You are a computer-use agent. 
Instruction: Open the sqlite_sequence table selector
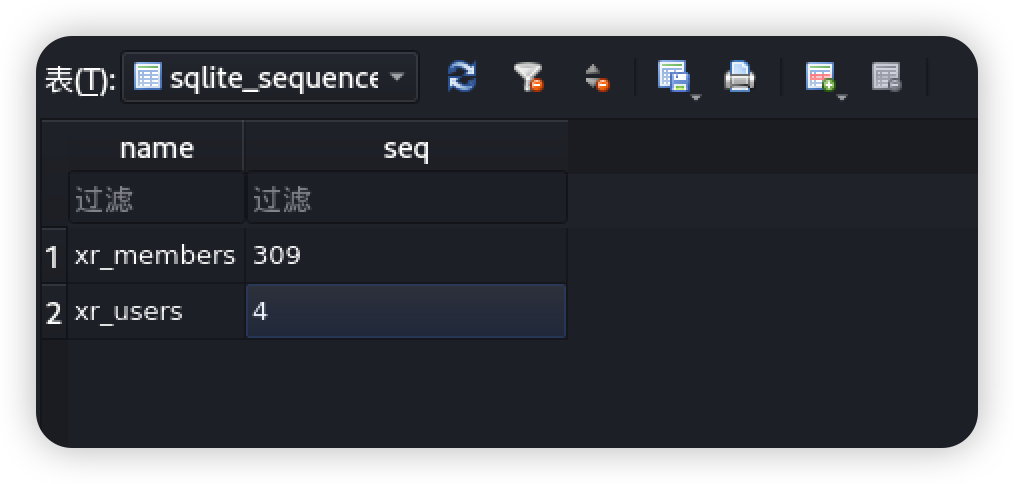coord(270,78)
